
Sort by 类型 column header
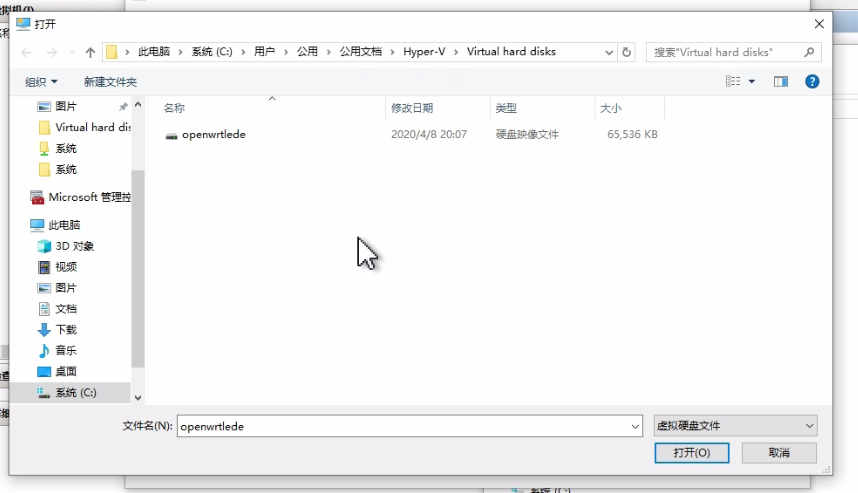[506, 108]
